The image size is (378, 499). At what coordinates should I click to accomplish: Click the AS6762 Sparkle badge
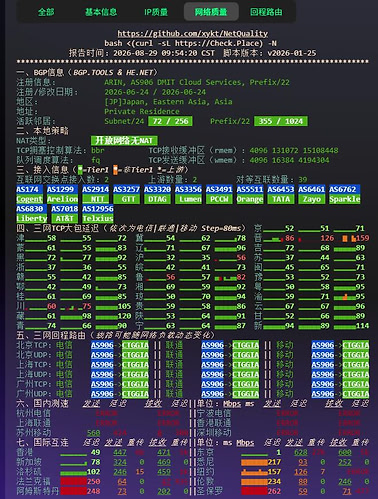pyautogui.click(x=345, y=194)
